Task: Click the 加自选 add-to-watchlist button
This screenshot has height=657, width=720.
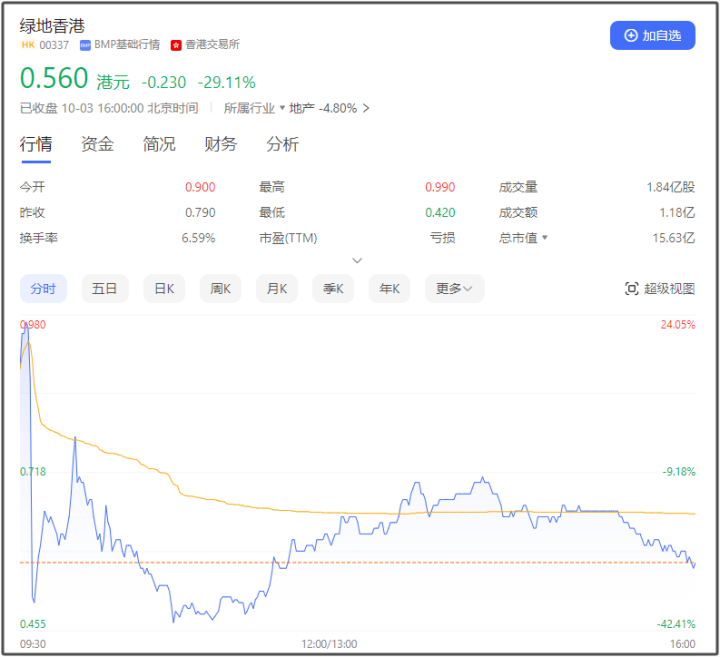Action: [x=652, y=35]
